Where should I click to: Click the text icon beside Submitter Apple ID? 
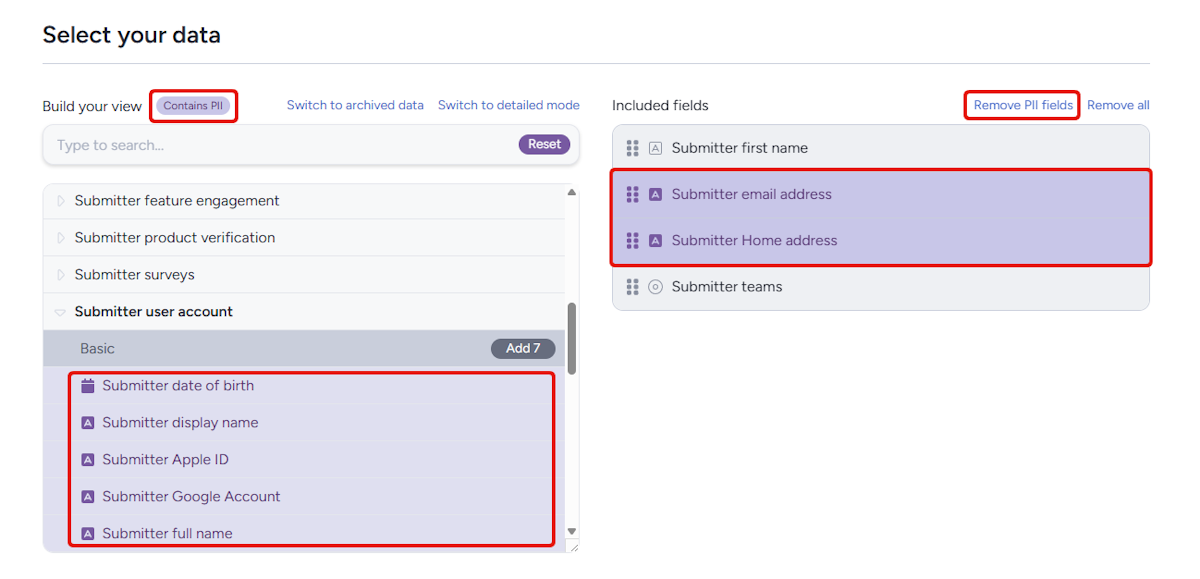pos(88,460)
